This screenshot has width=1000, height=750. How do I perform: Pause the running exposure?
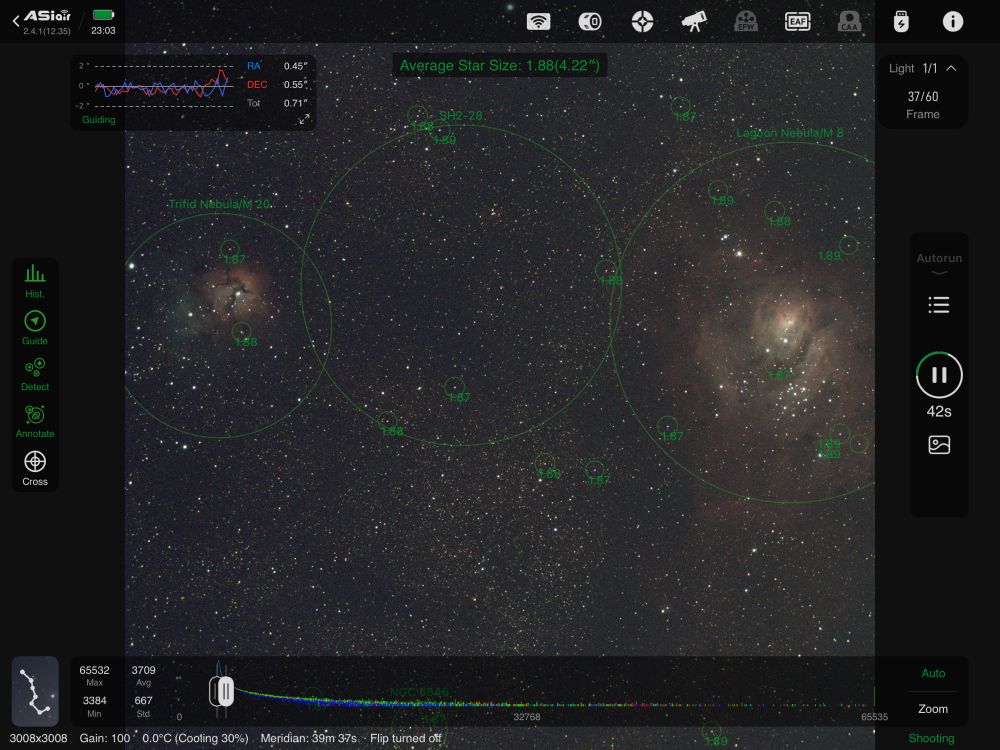tap(939, 375)
